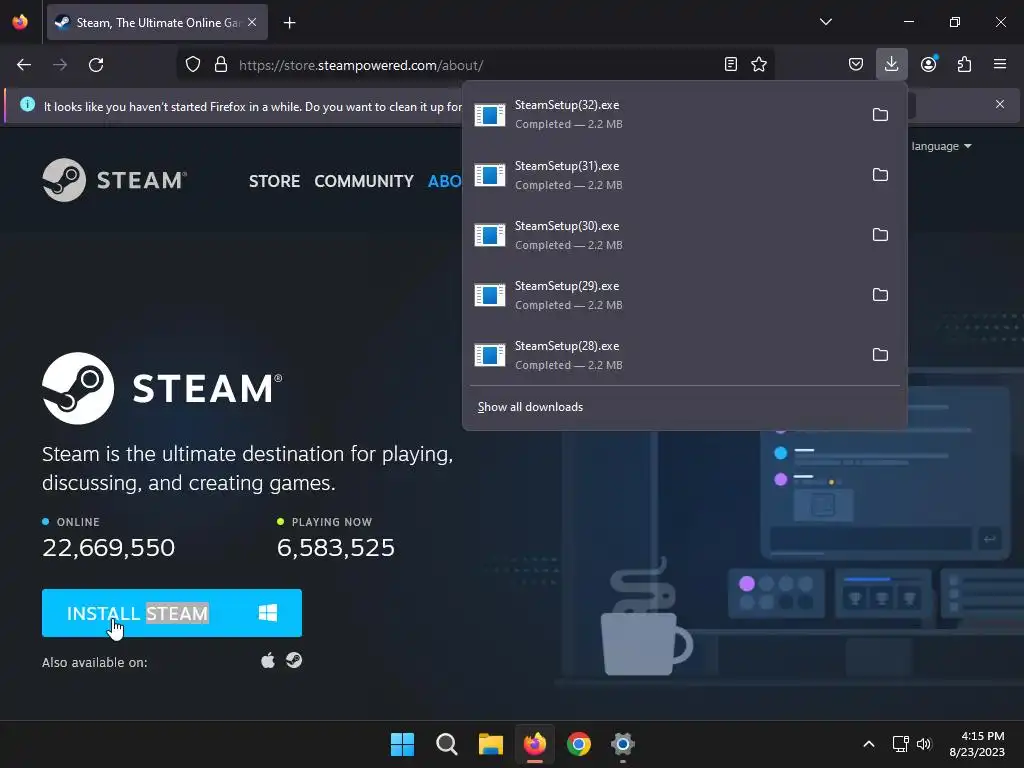The height and width of the screenshot is (768, 1024).
Task: Open the SteamSetup(29).exe download entry
Action: pyautogui.click(x=663, y=295)
